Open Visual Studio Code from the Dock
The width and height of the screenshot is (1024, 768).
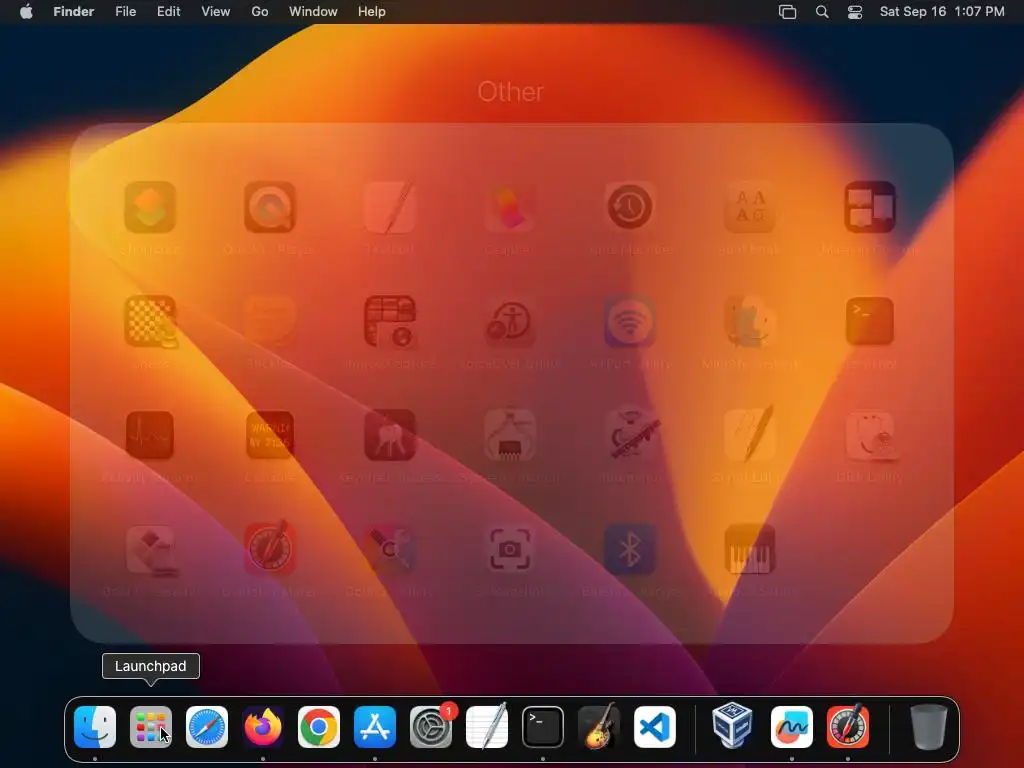(x=654, y=727)
